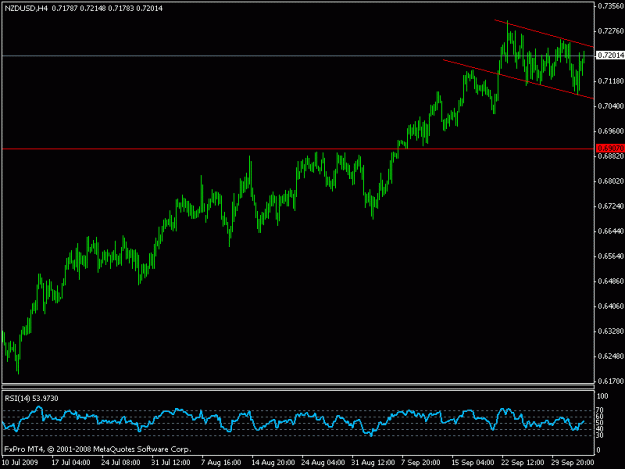Click the current price label 0.72014
The height and width of the screenshot is (469, 625).
610,55
